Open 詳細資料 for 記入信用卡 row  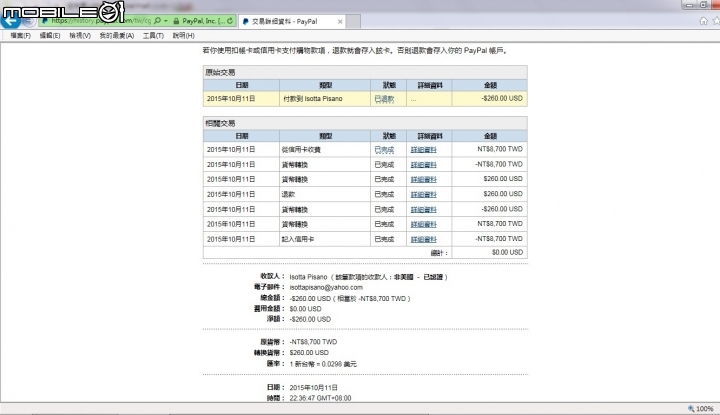pos(423,240)
